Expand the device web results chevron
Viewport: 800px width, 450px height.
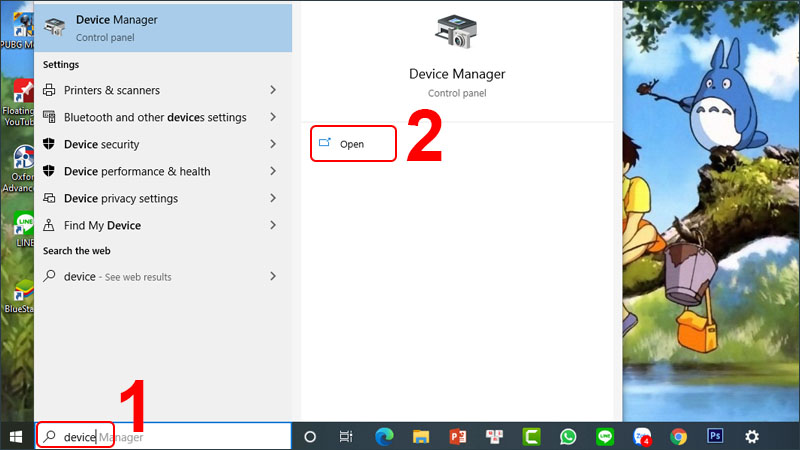click(x=273, y=277)
